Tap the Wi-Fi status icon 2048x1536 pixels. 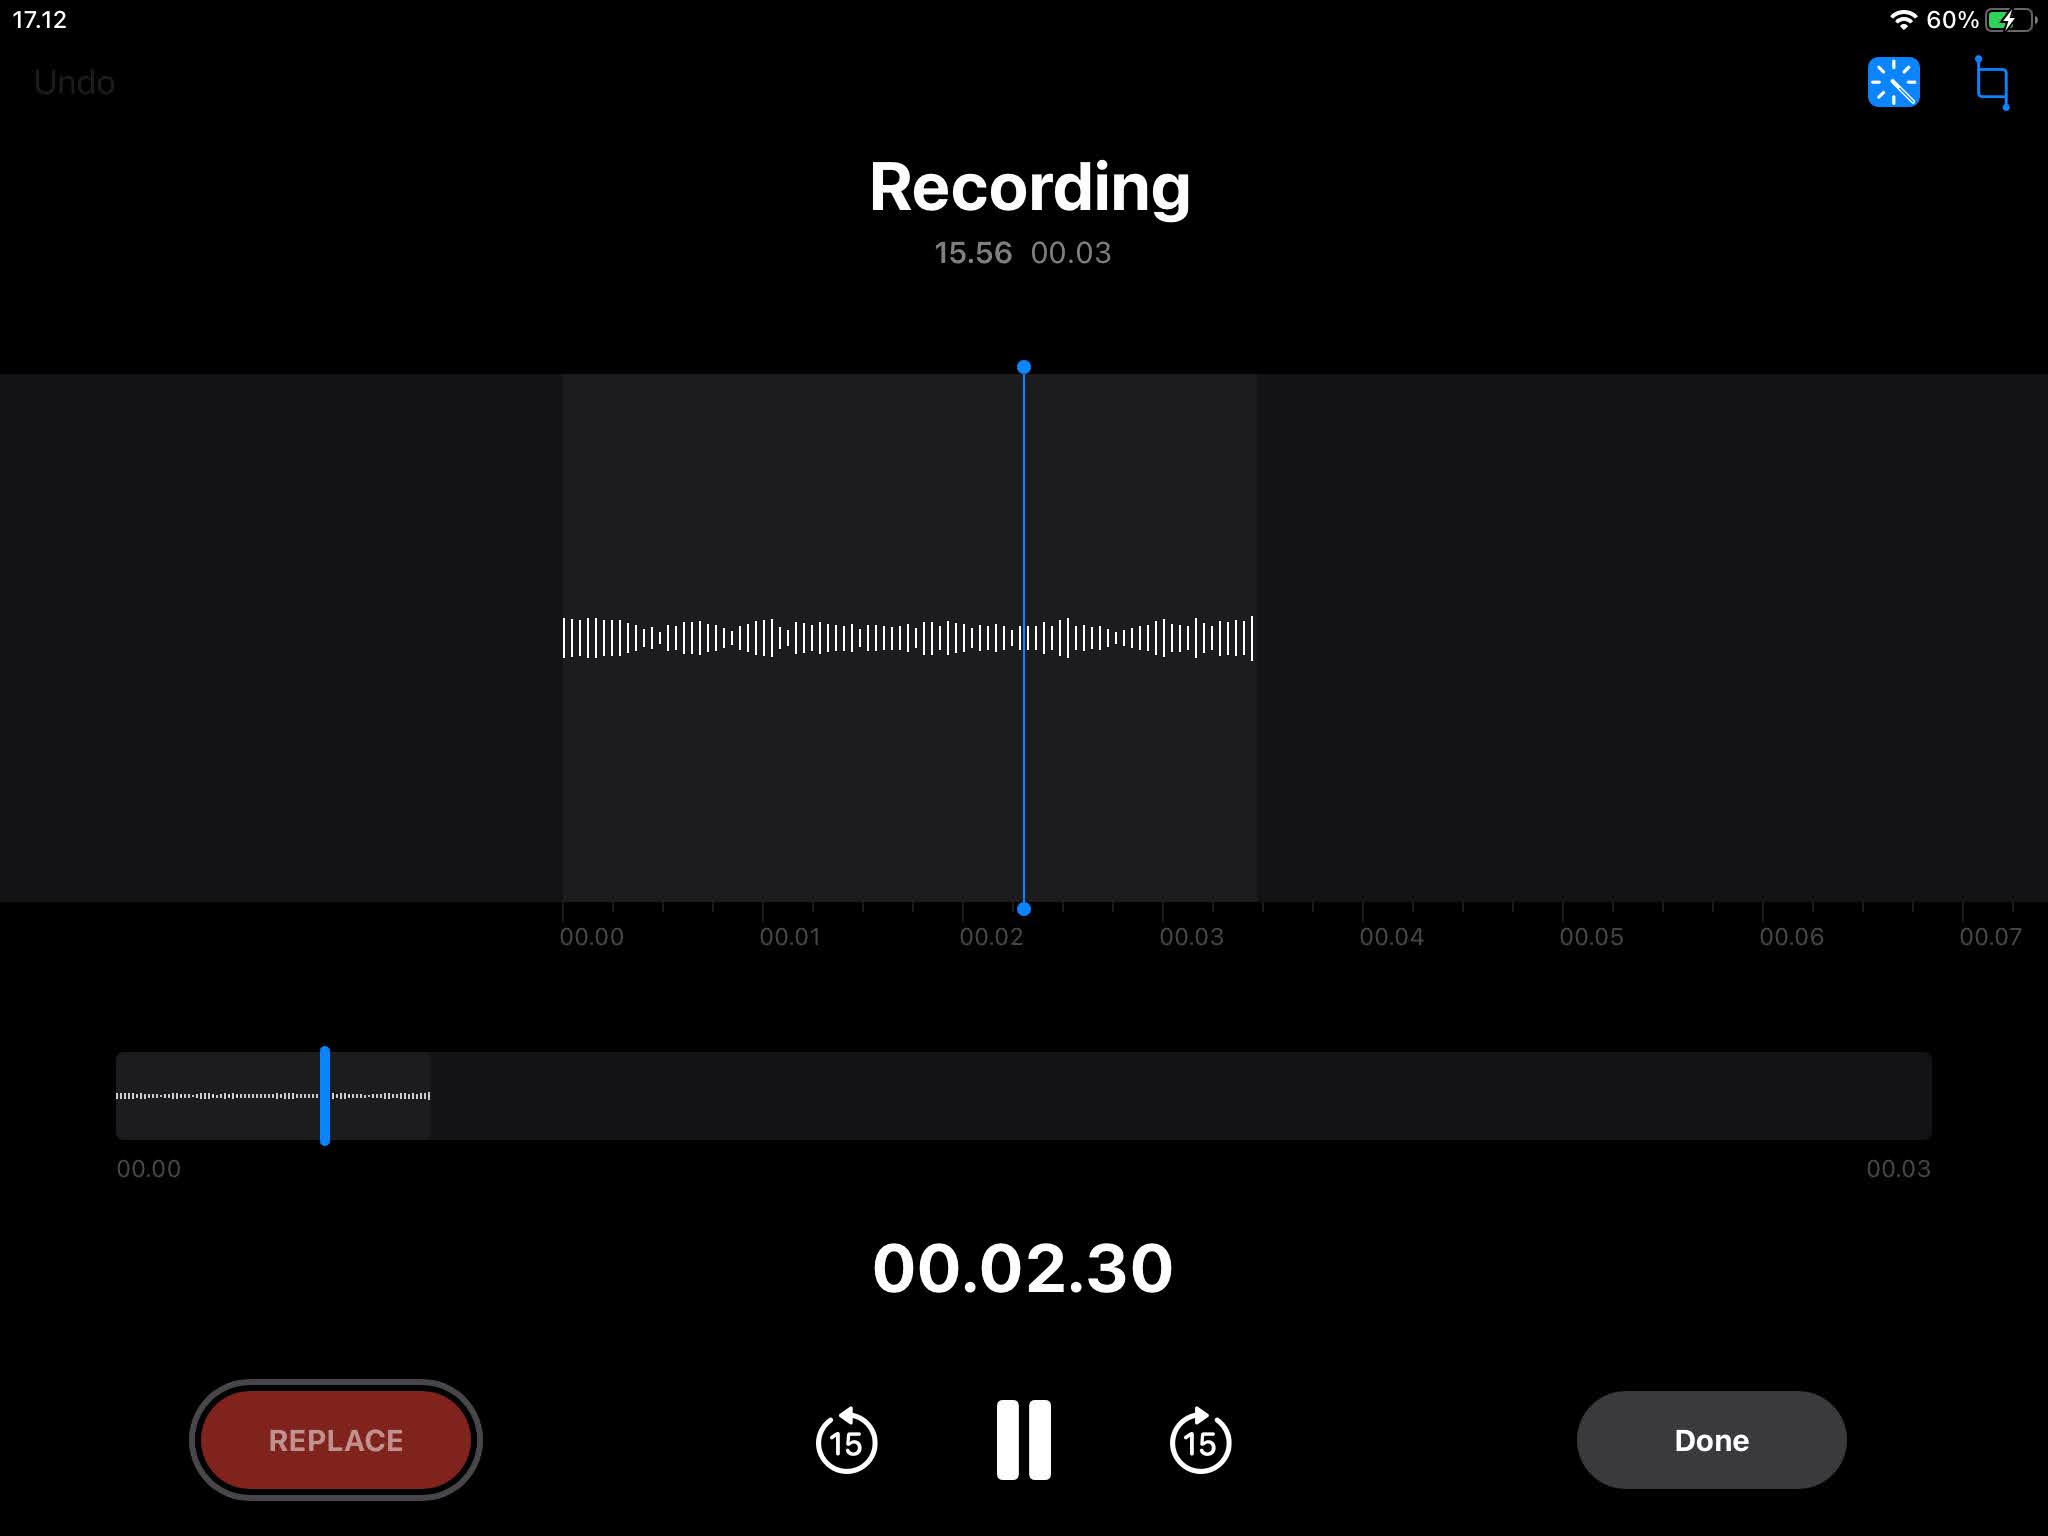click(1902, 20)
